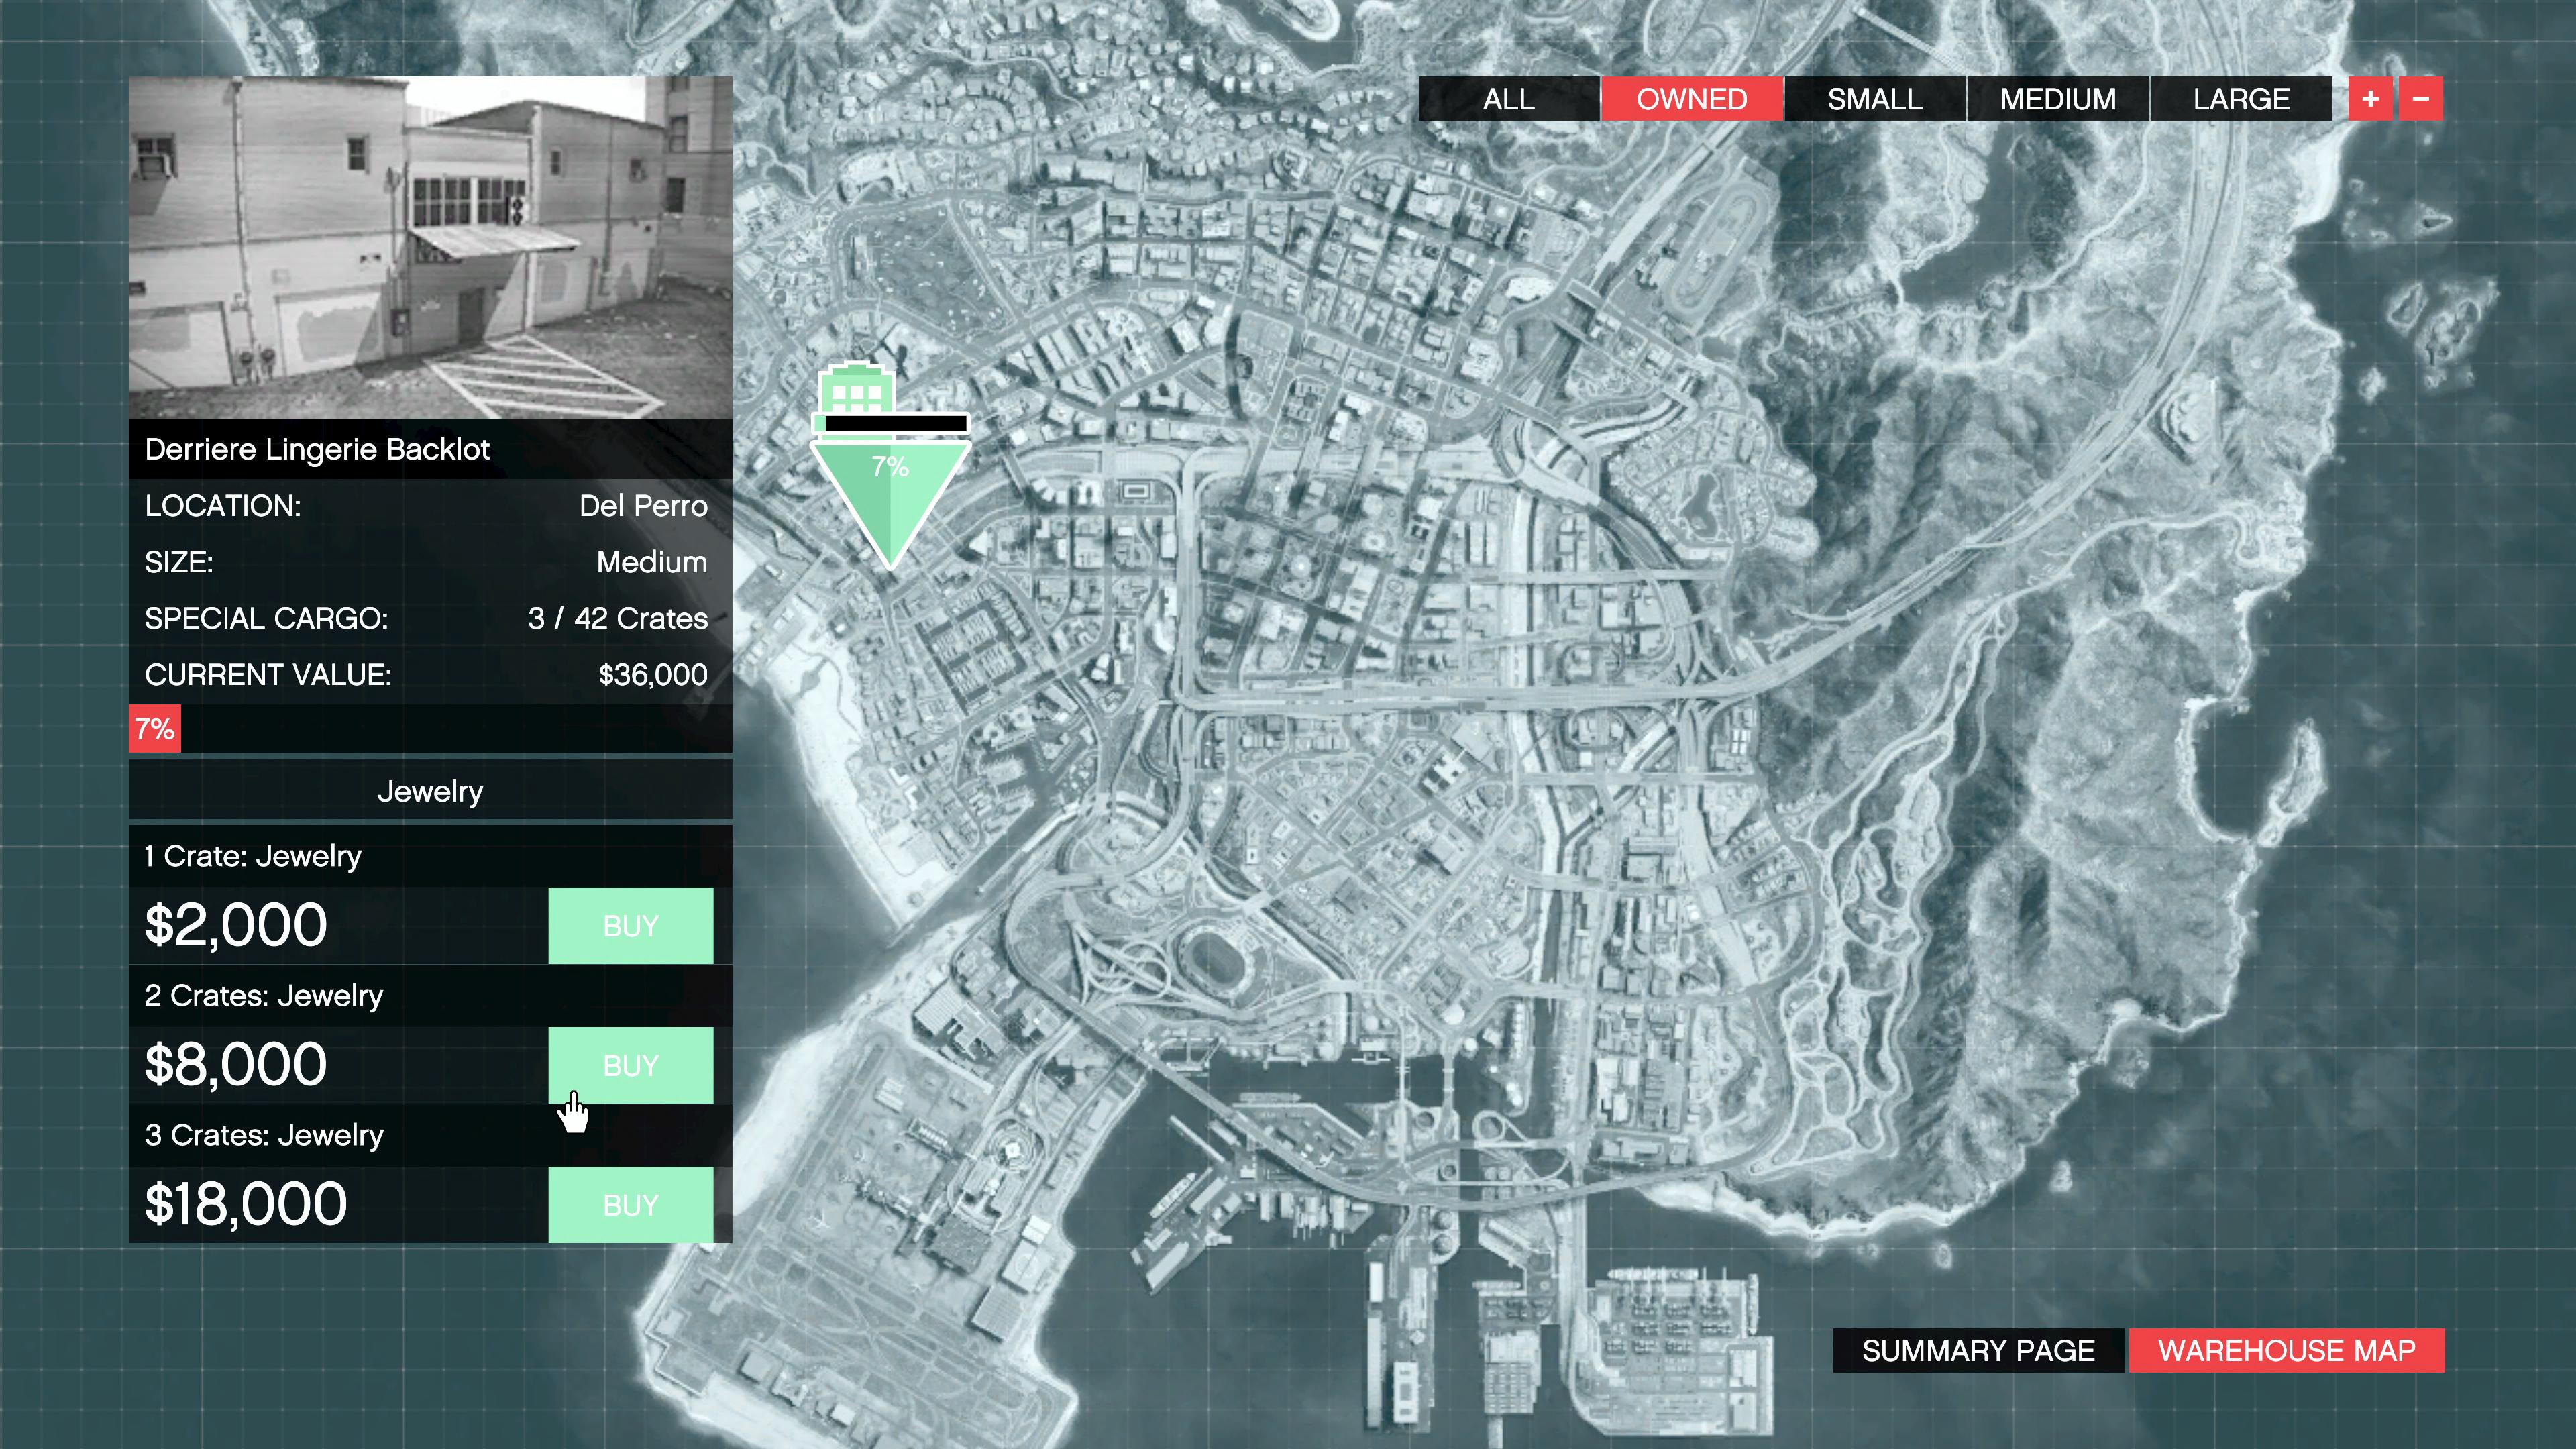Buy 3 crates of Jewelry for $18,000
The image size is (2576, 1449).
click(x=630, y=1205)
